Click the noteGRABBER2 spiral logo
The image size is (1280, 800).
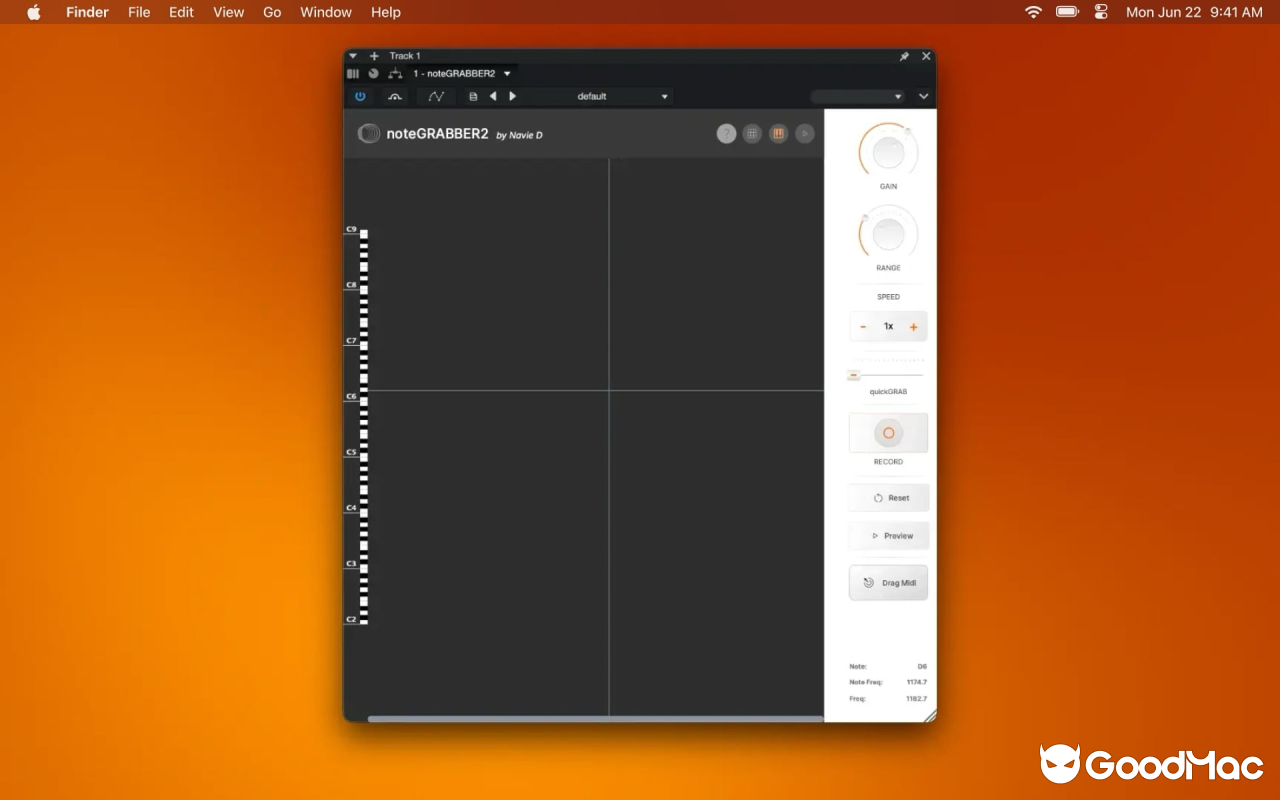[369, 133]
